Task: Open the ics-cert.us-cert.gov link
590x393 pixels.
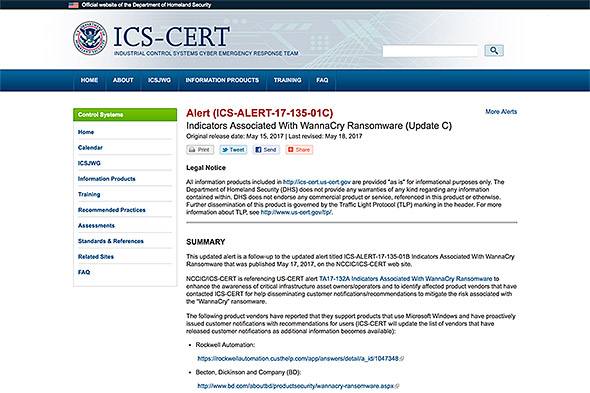Action: (x=317, y=182)
